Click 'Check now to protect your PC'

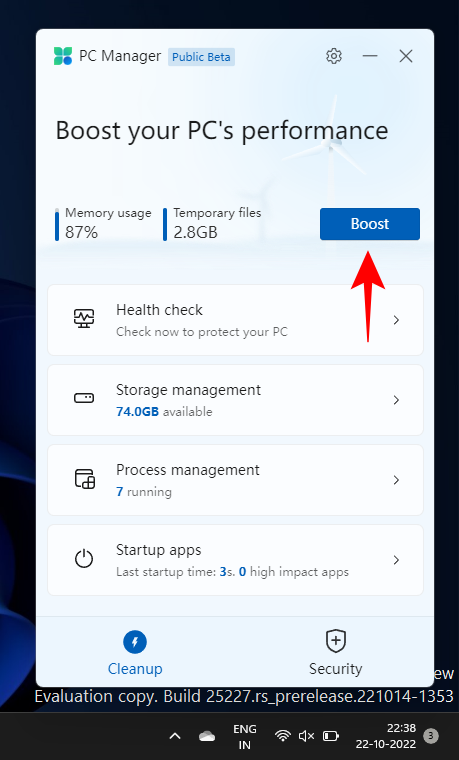[202, 332]
